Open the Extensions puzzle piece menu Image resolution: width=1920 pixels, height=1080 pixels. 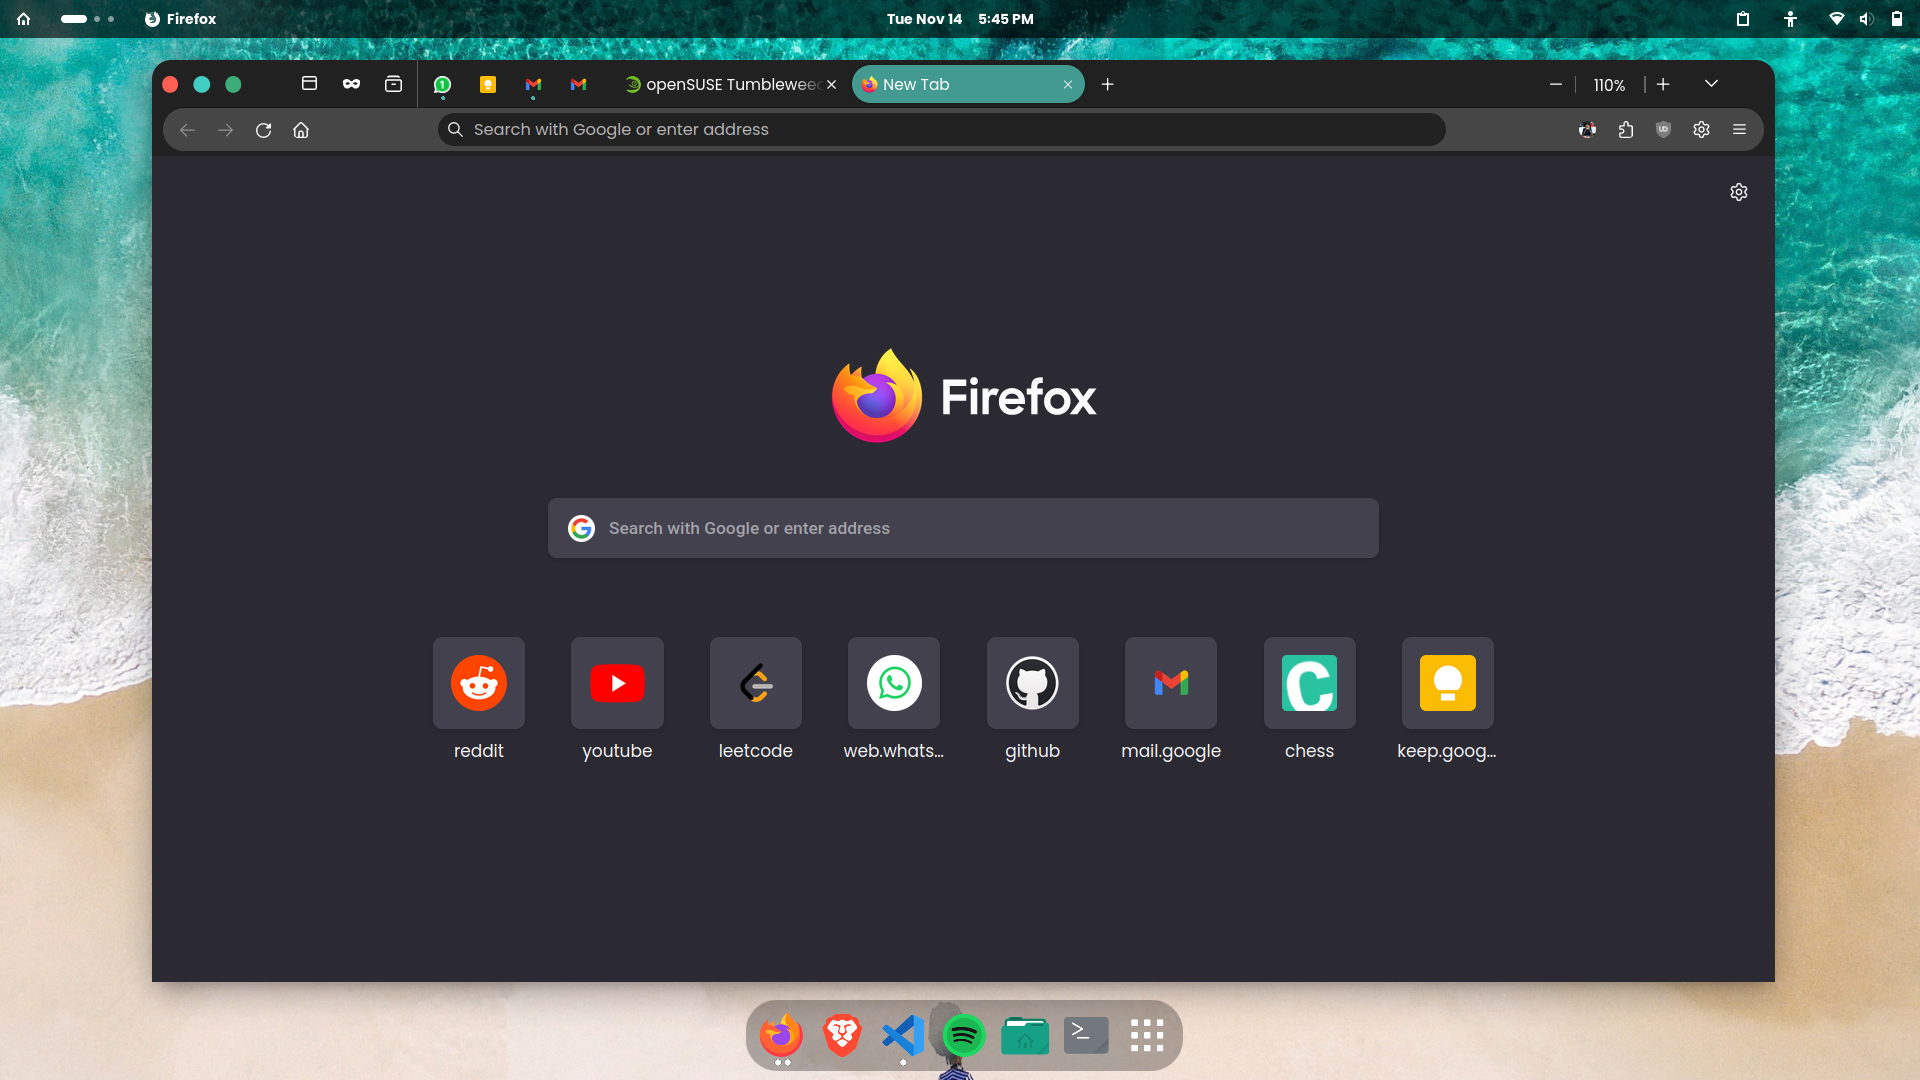1625,129
